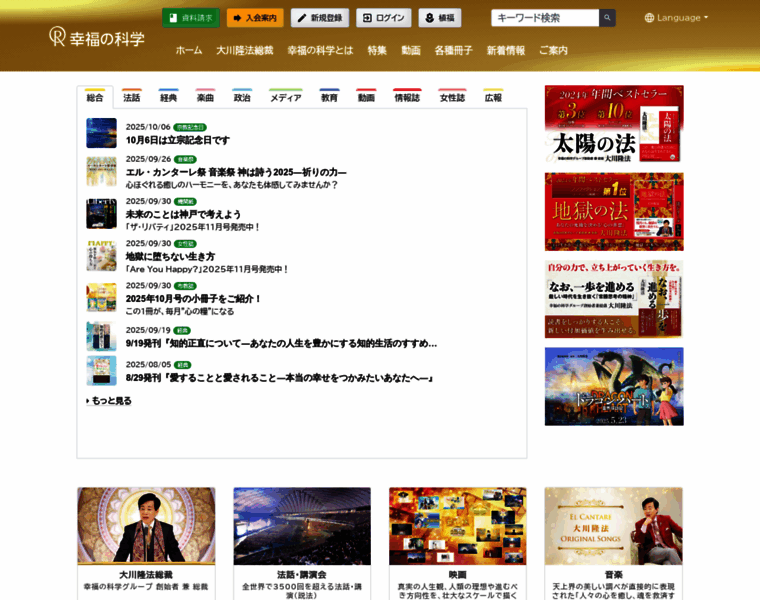The width and height of the screenshot is (760, 600).
Task: Click the 幸福の科学 logo
Action: point(97,37)
